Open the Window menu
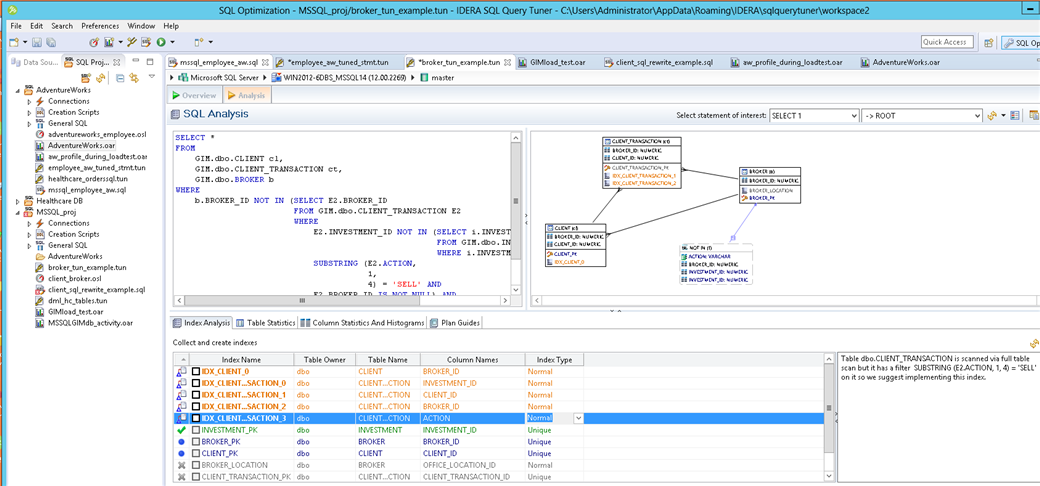This screenshot has height=486, width=1040. pyautogui.click(x=141, y=26)
